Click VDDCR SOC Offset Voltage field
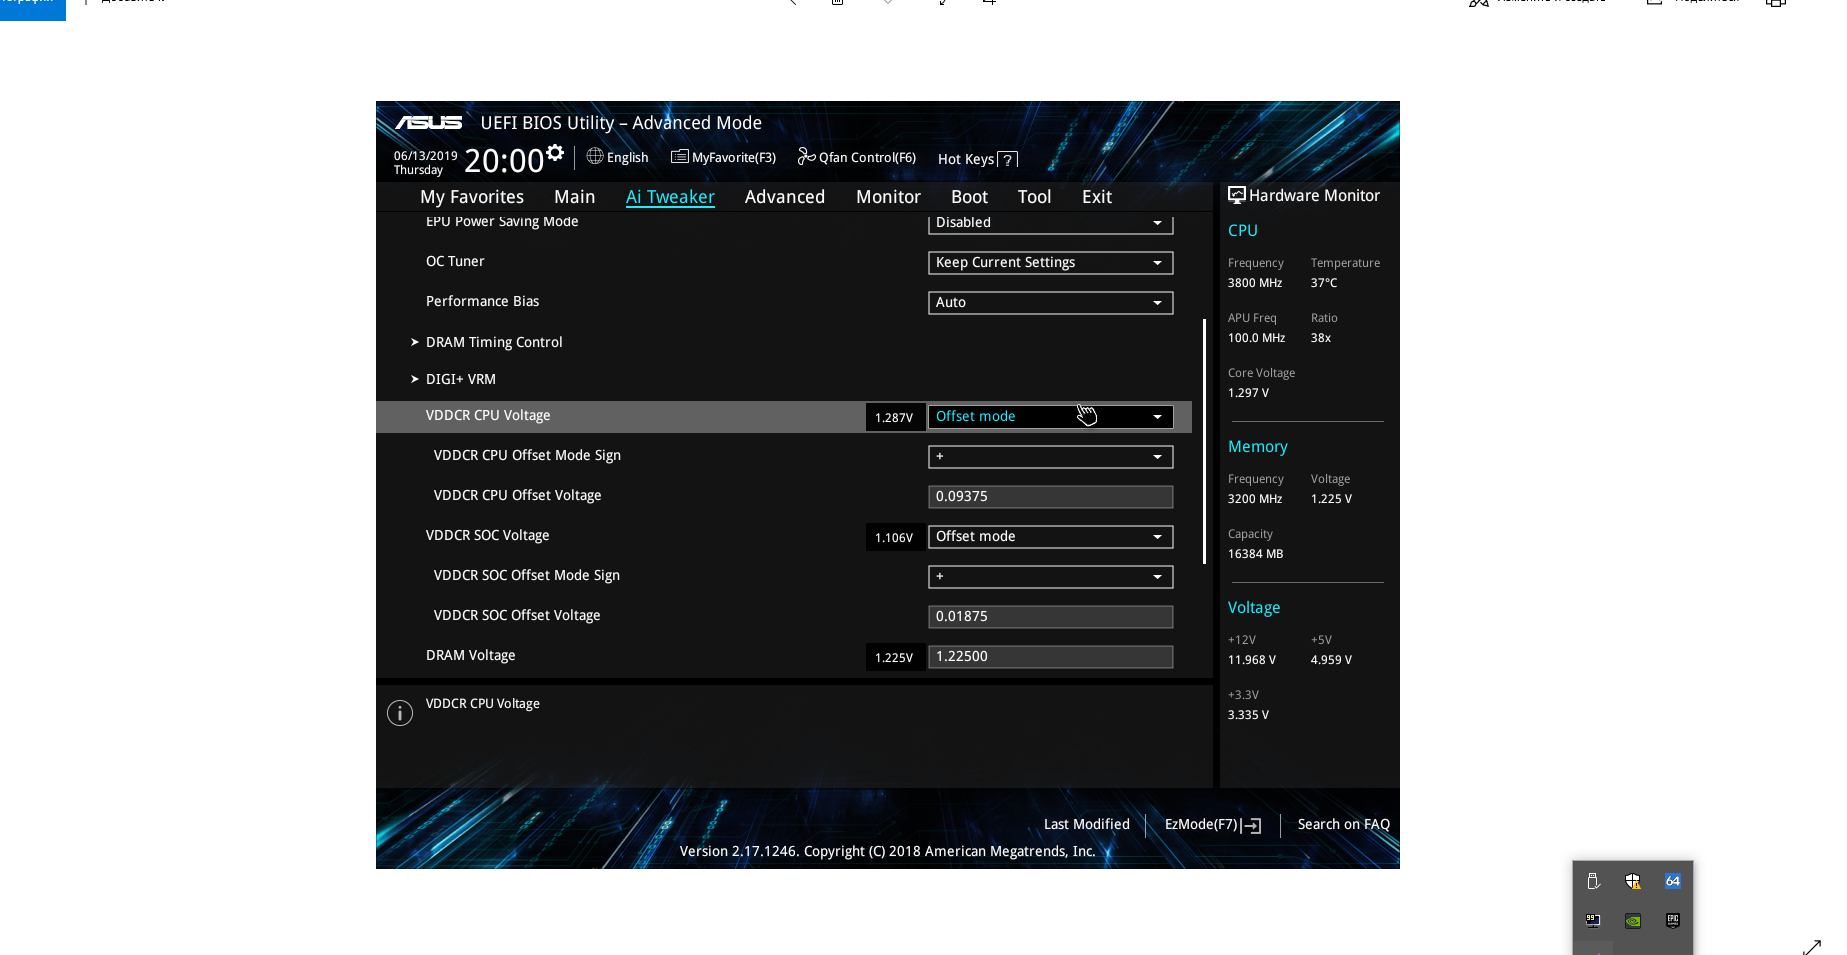Image resolution: width=1847 pixels, height=955 pixels. click(1051, 617)
